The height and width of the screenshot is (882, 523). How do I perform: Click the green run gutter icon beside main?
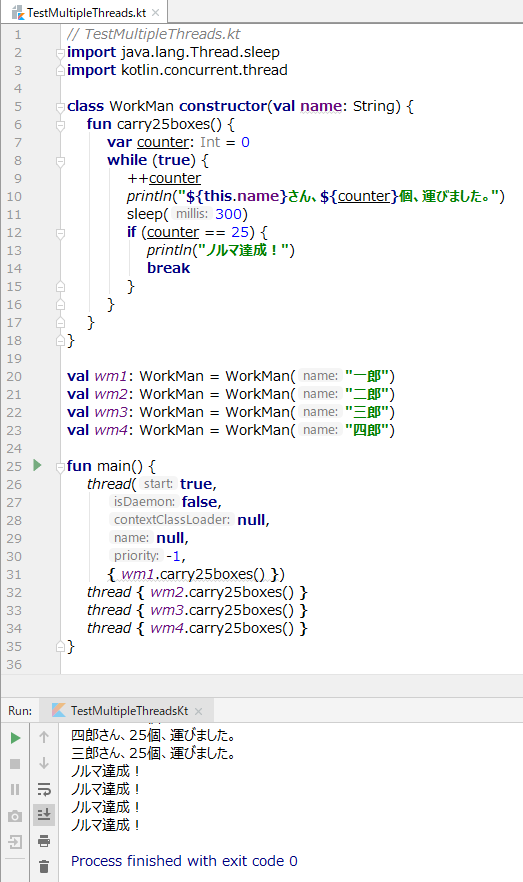coord(37,465)
